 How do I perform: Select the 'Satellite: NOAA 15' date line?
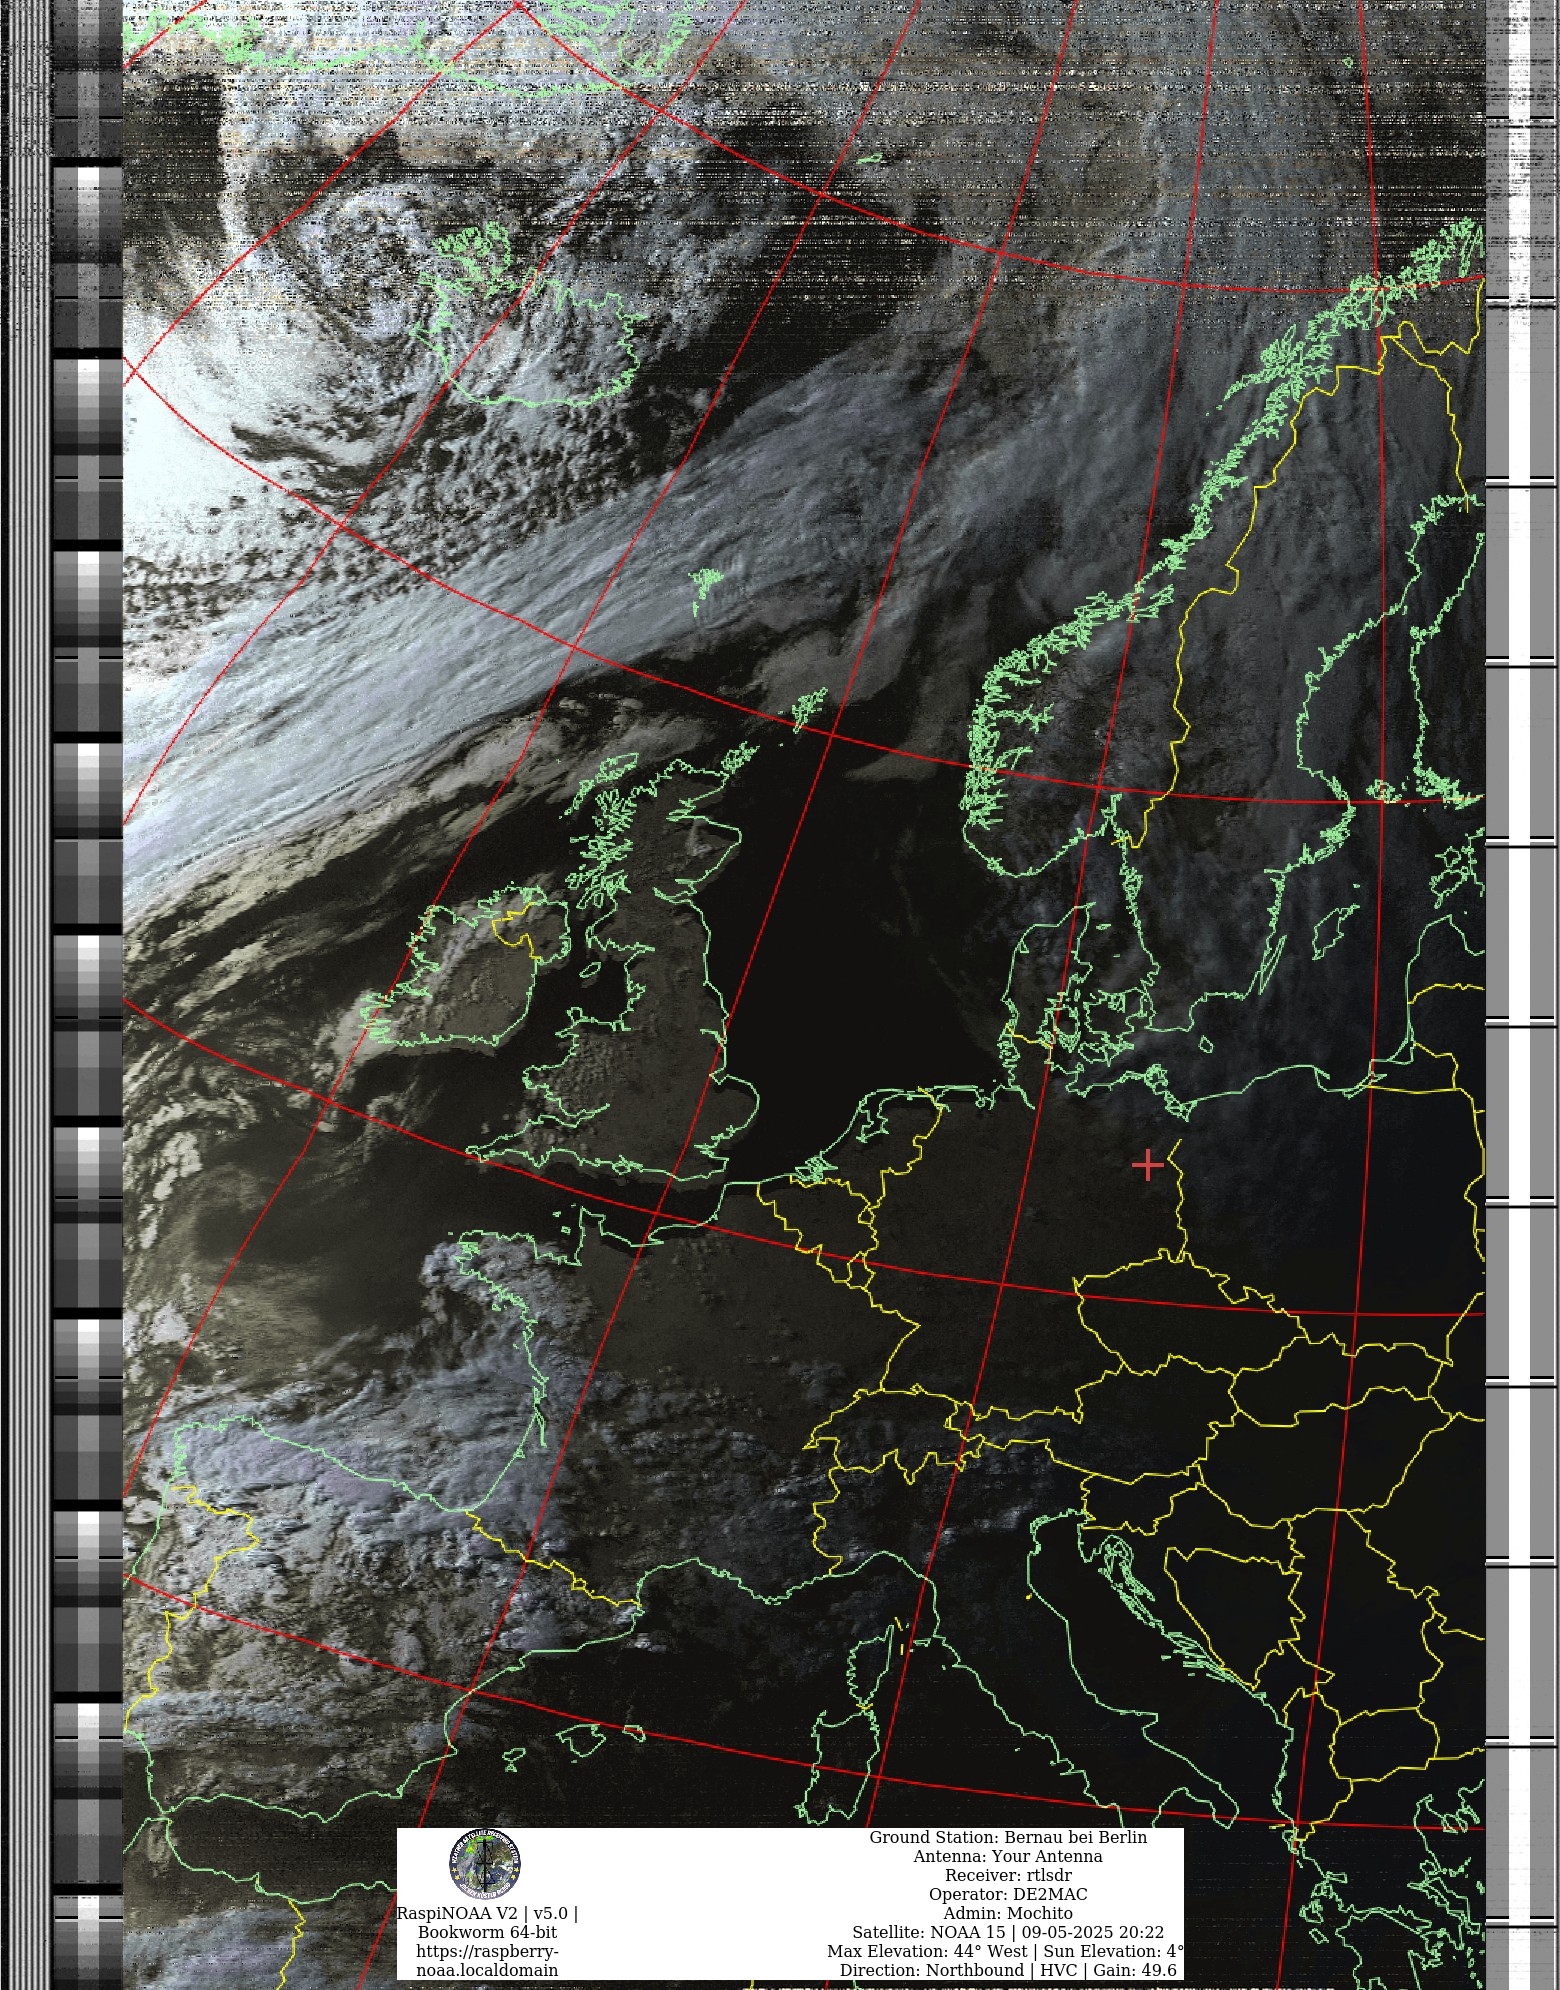(x=1008, y=1932)
